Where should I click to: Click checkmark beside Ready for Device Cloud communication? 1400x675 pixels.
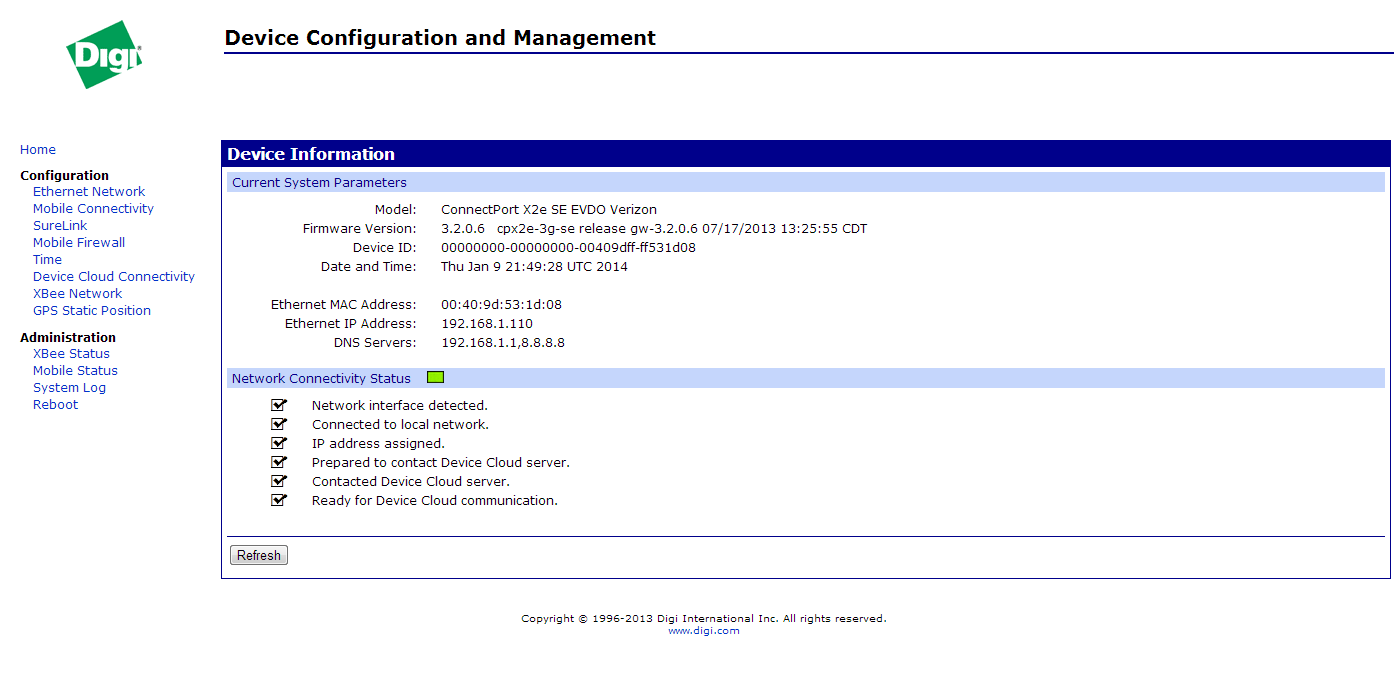click(x=279, y=500)
